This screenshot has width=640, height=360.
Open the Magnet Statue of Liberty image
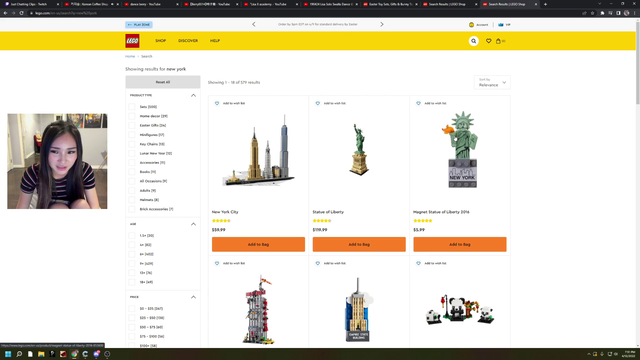pos(461,150)
